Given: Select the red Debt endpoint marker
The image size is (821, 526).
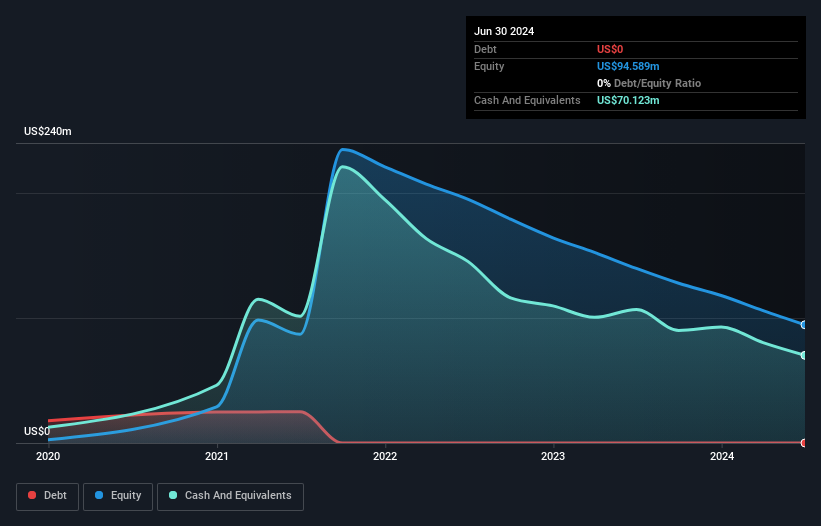Looking at the screenshot, I should click(x=804, y=443).
